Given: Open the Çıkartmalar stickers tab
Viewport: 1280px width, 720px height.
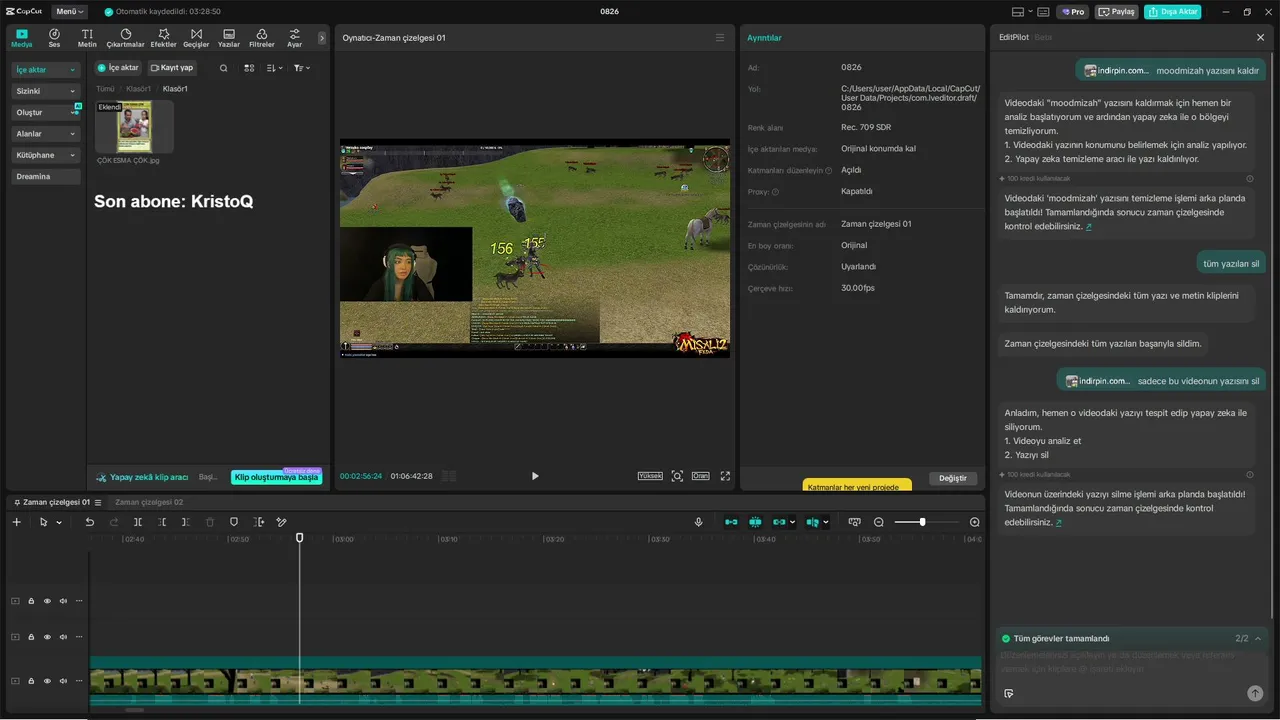Looking at the screenshot, I should pyautogui.click(x=125, y=38).
